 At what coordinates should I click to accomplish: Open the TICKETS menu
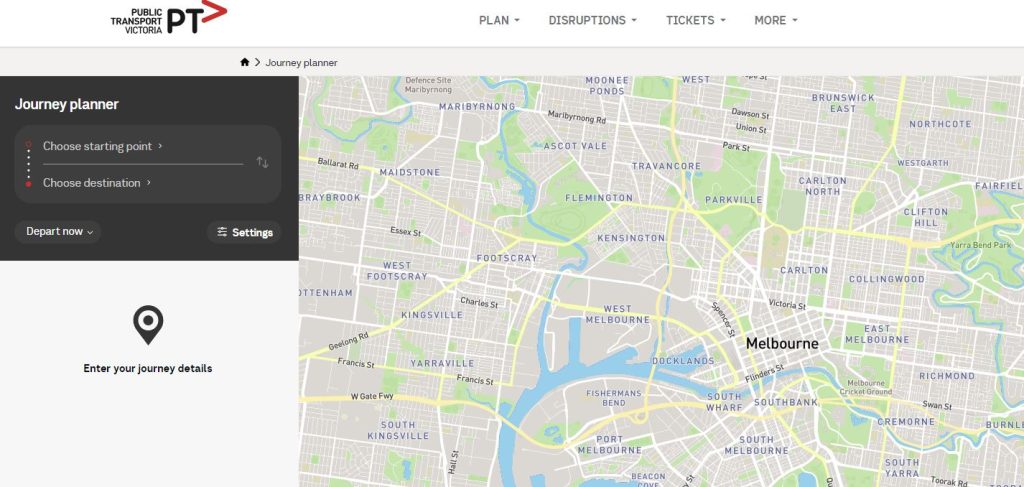click(x=696, y=20)
